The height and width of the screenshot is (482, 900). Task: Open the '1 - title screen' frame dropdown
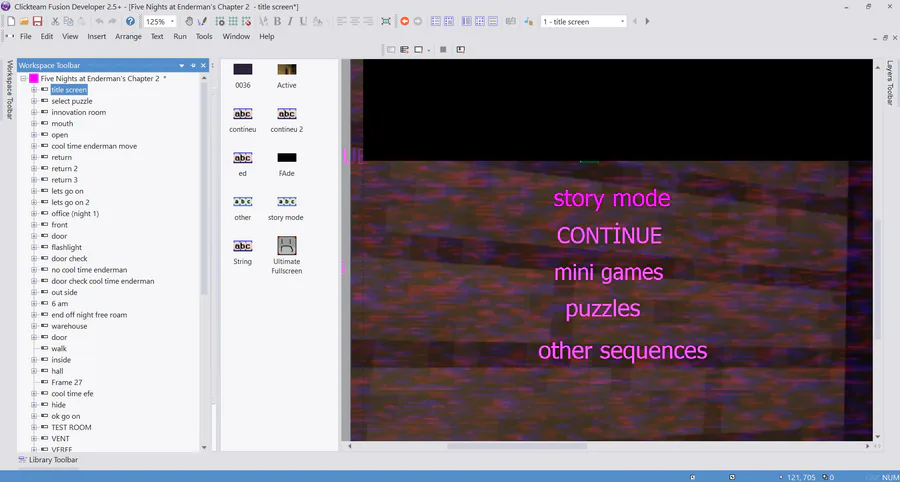pos(622,22)
